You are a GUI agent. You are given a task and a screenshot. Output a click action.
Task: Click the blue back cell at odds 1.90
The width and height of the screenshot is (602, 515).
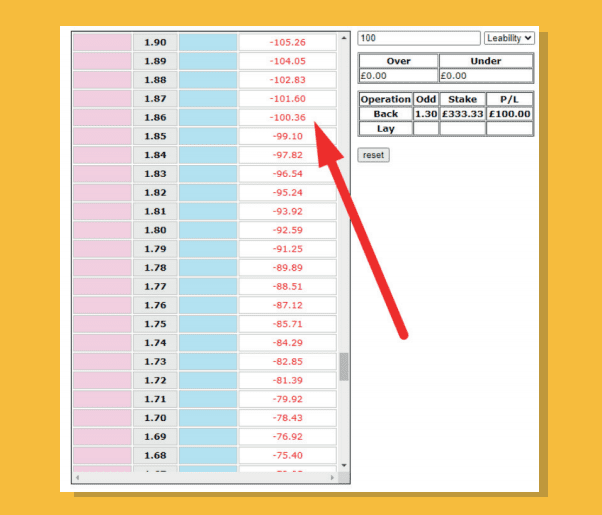(x=208, y=42)
